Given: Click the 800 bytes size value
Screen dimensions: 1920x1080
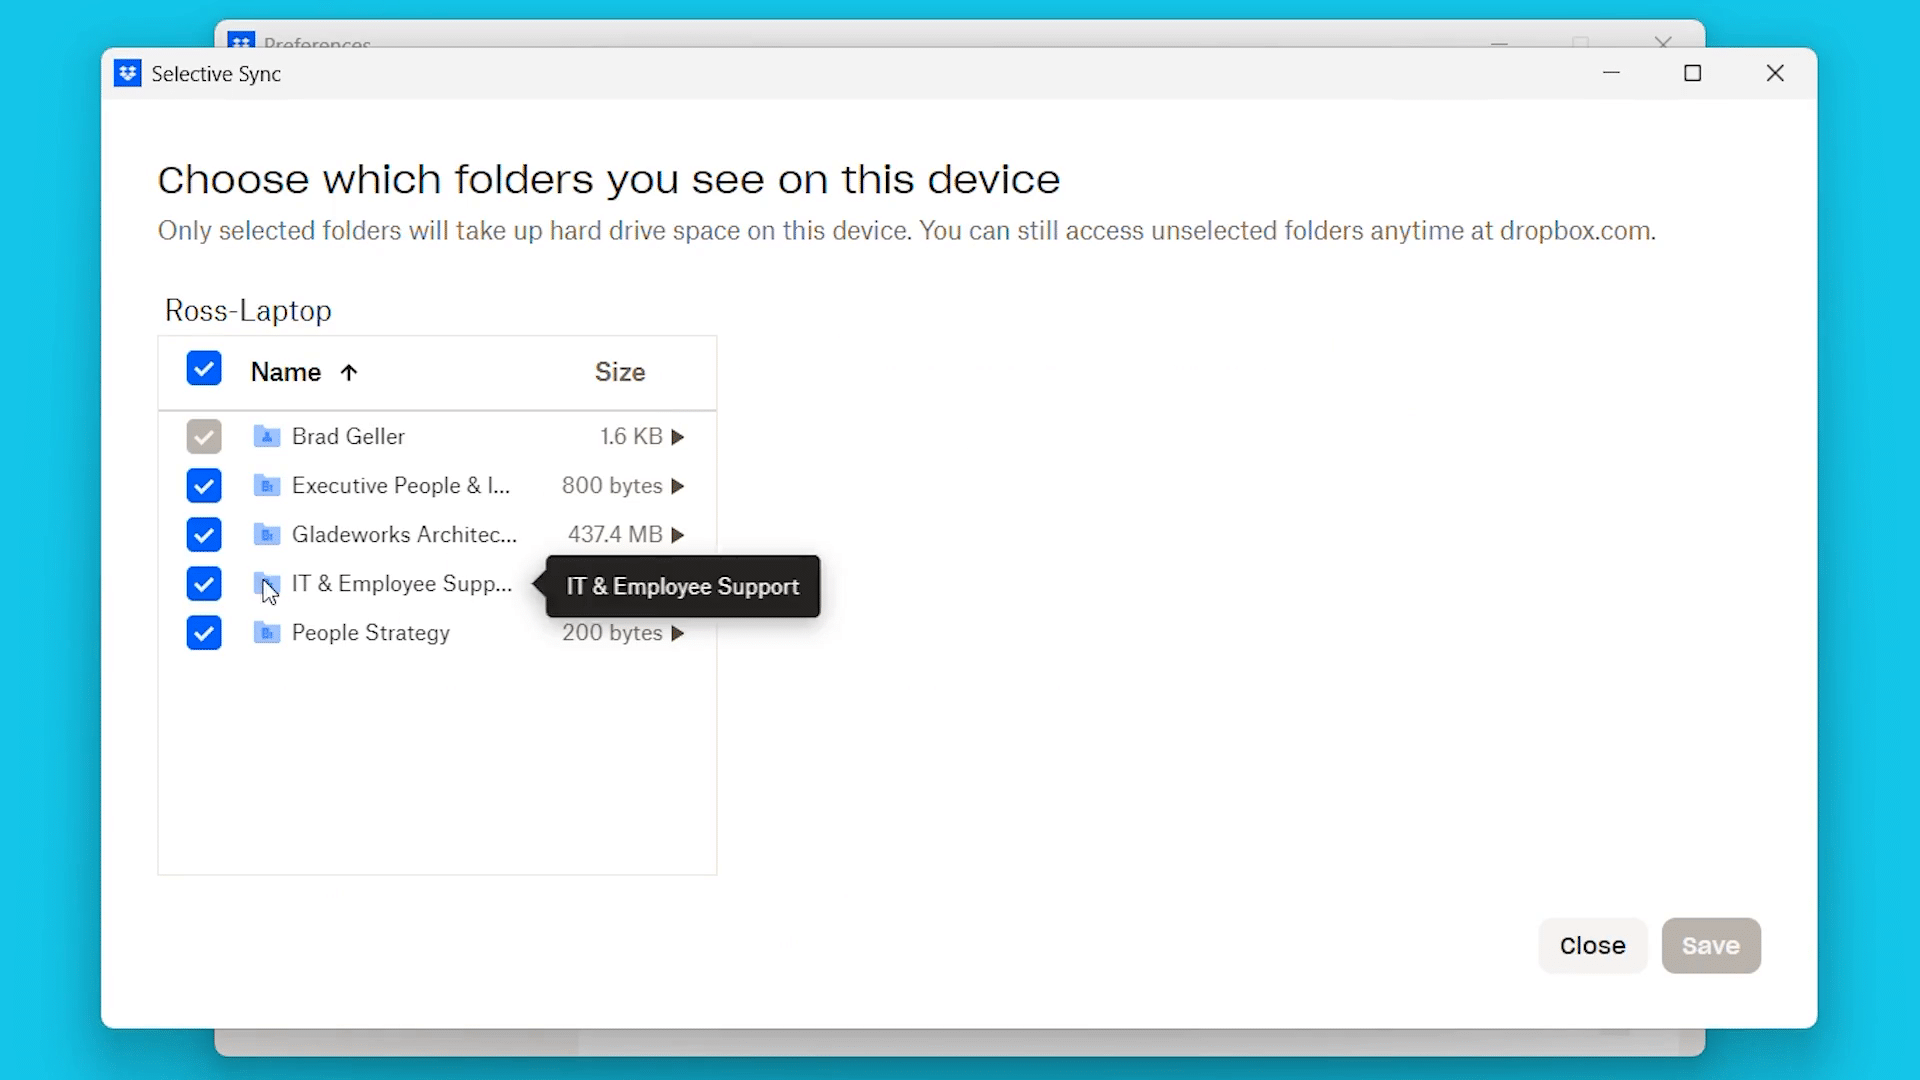Looking at the screenshot, I should click(612, 485).
